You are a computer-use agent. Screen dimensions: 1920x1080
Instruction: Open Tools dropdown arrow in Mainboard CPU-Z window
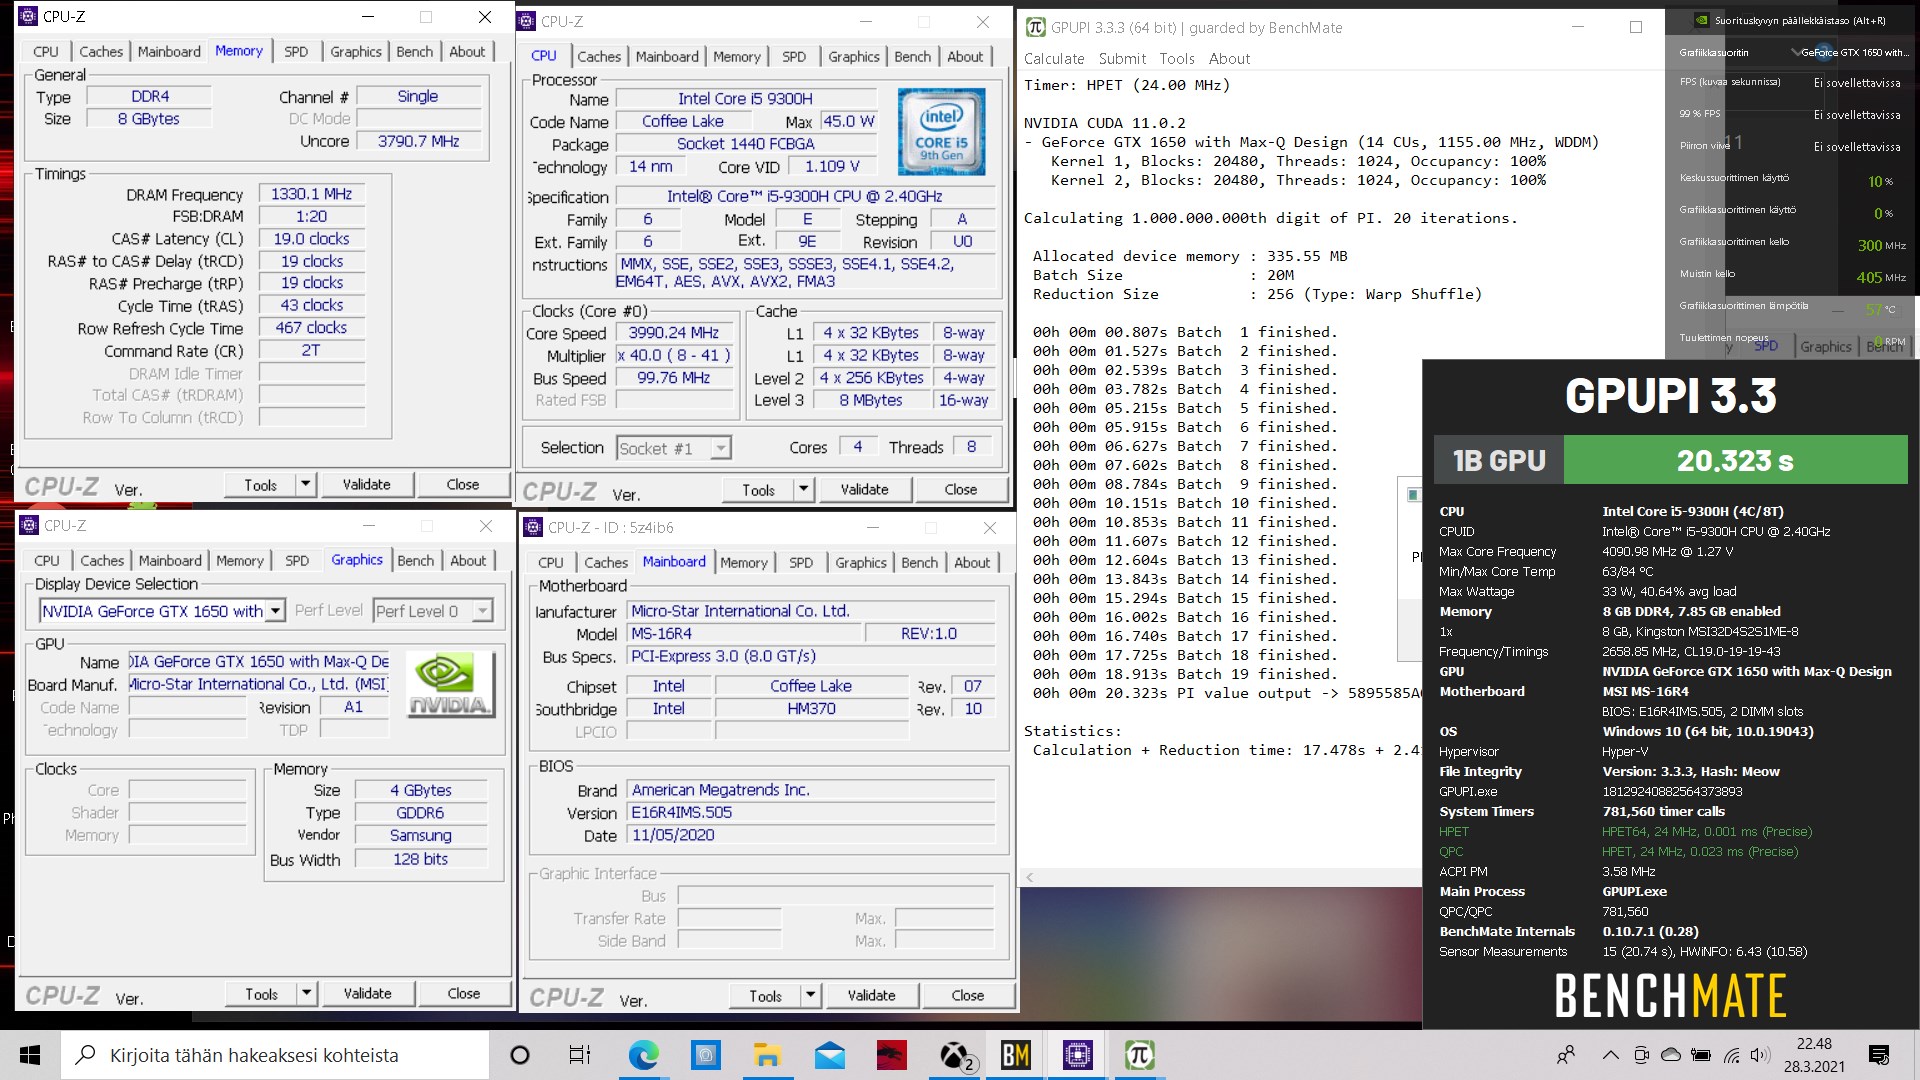point(811,995)
